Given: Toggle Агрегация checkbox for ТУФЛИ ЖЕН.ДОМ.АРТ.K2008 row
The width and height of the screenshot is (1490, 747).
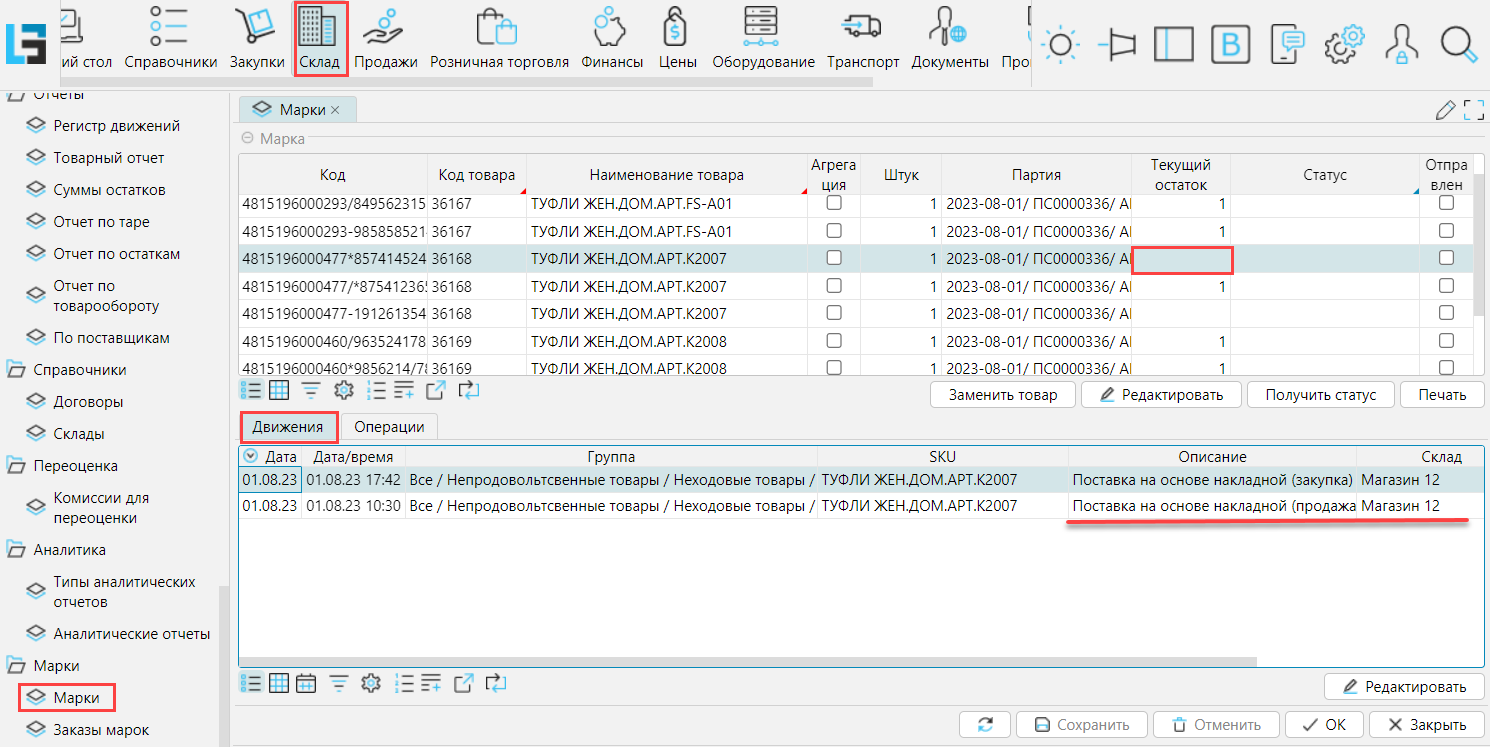Looking at the screenshot, I should pos(834,341).
